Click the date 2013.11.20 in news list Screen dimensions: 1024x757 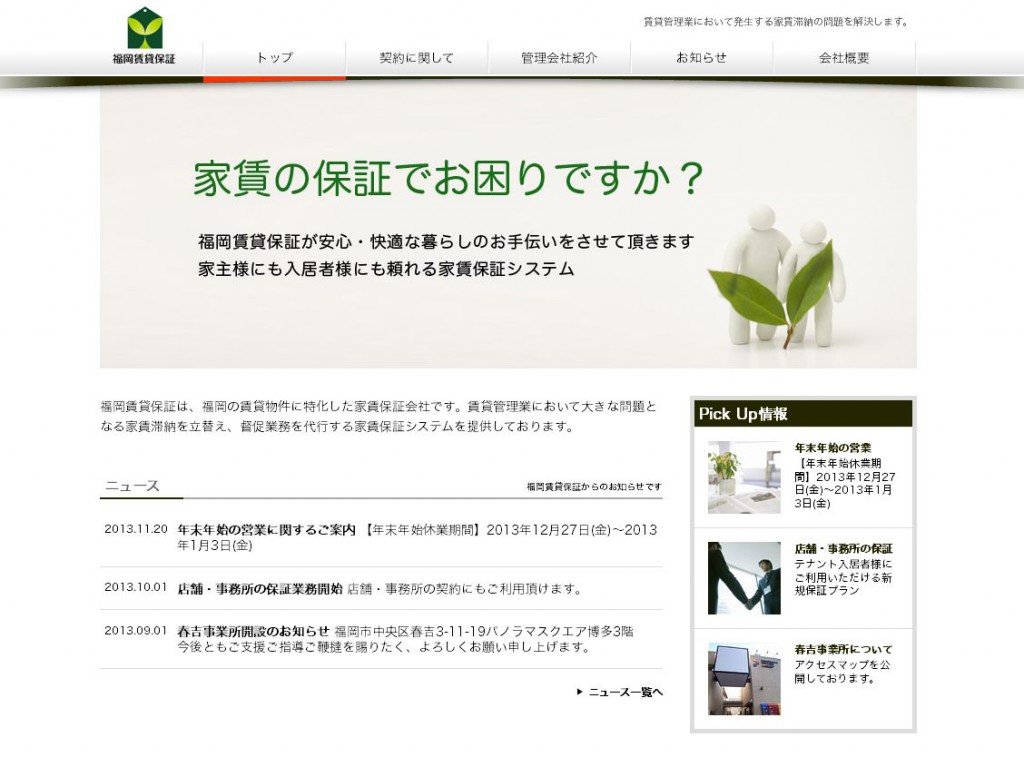tap(136, 529)
